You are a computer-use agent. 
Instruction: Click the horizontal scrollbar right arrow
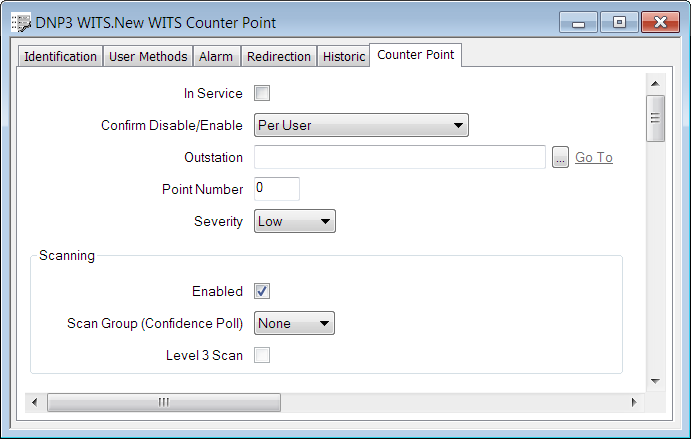point(633,402)
